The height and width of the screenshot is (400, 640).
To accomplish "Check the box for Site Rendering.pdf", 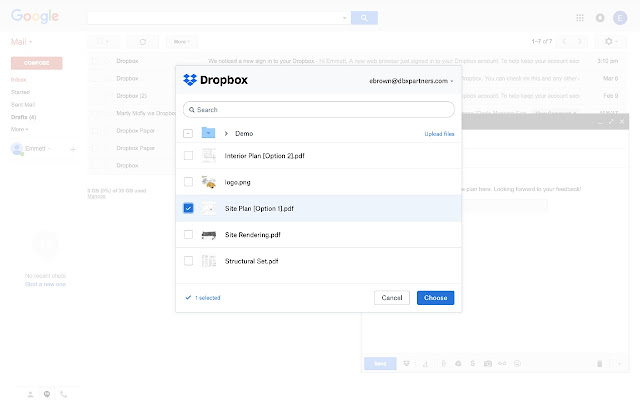I will (188, 234).
